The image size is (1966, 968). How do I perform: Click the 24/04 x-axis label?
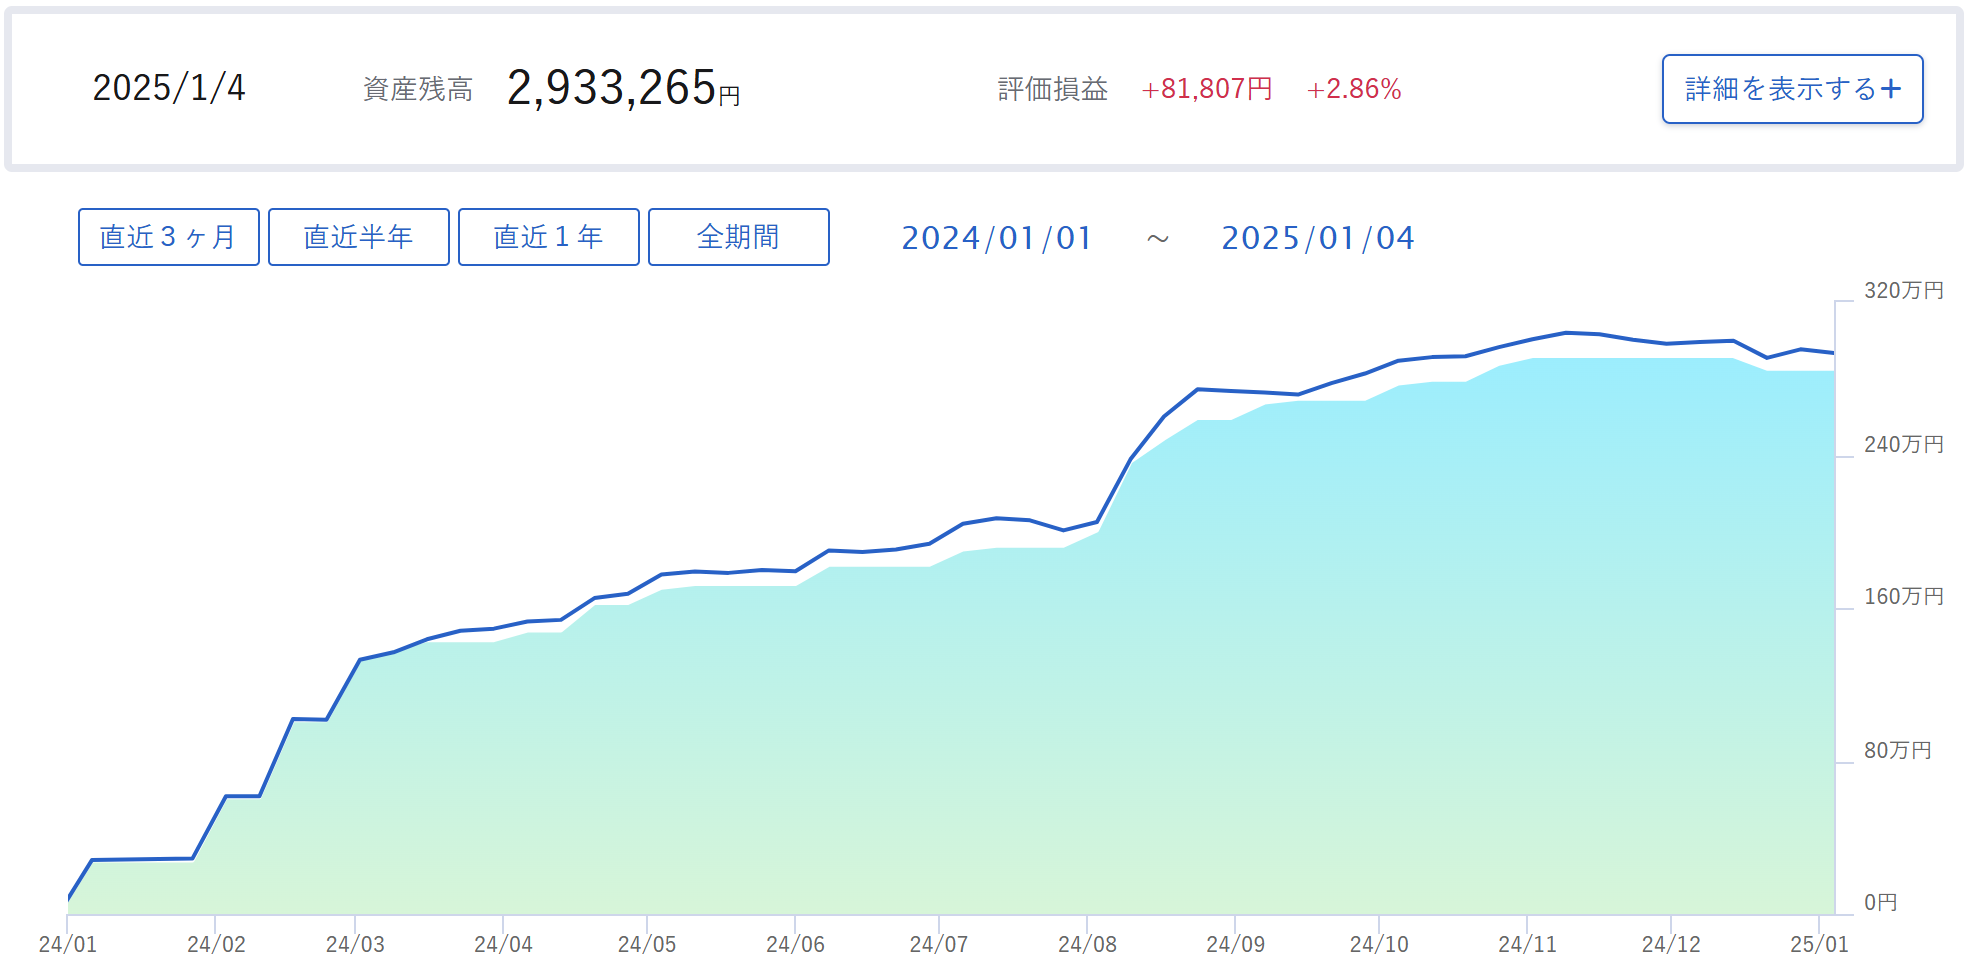pos(503,944)
